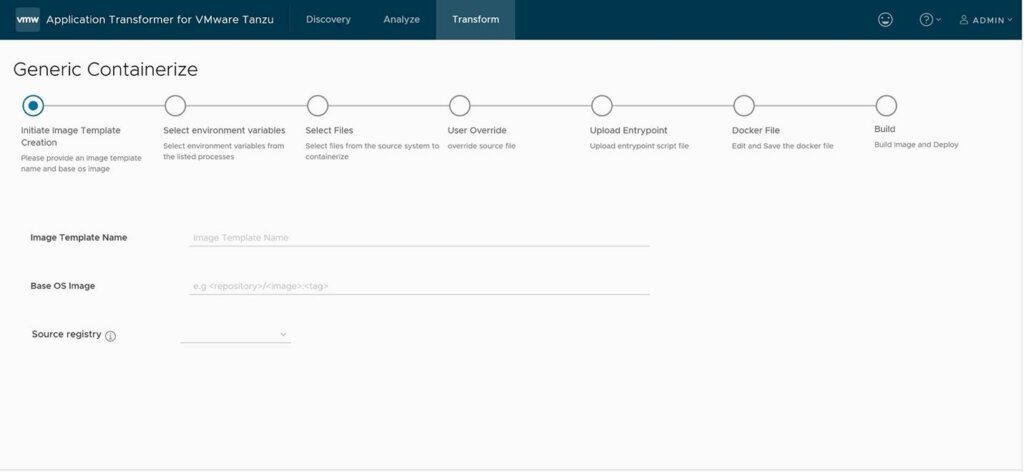Switch to the Analyze tab
Image resolution: width=1024 pixels, height=472 pixels.
402,20
